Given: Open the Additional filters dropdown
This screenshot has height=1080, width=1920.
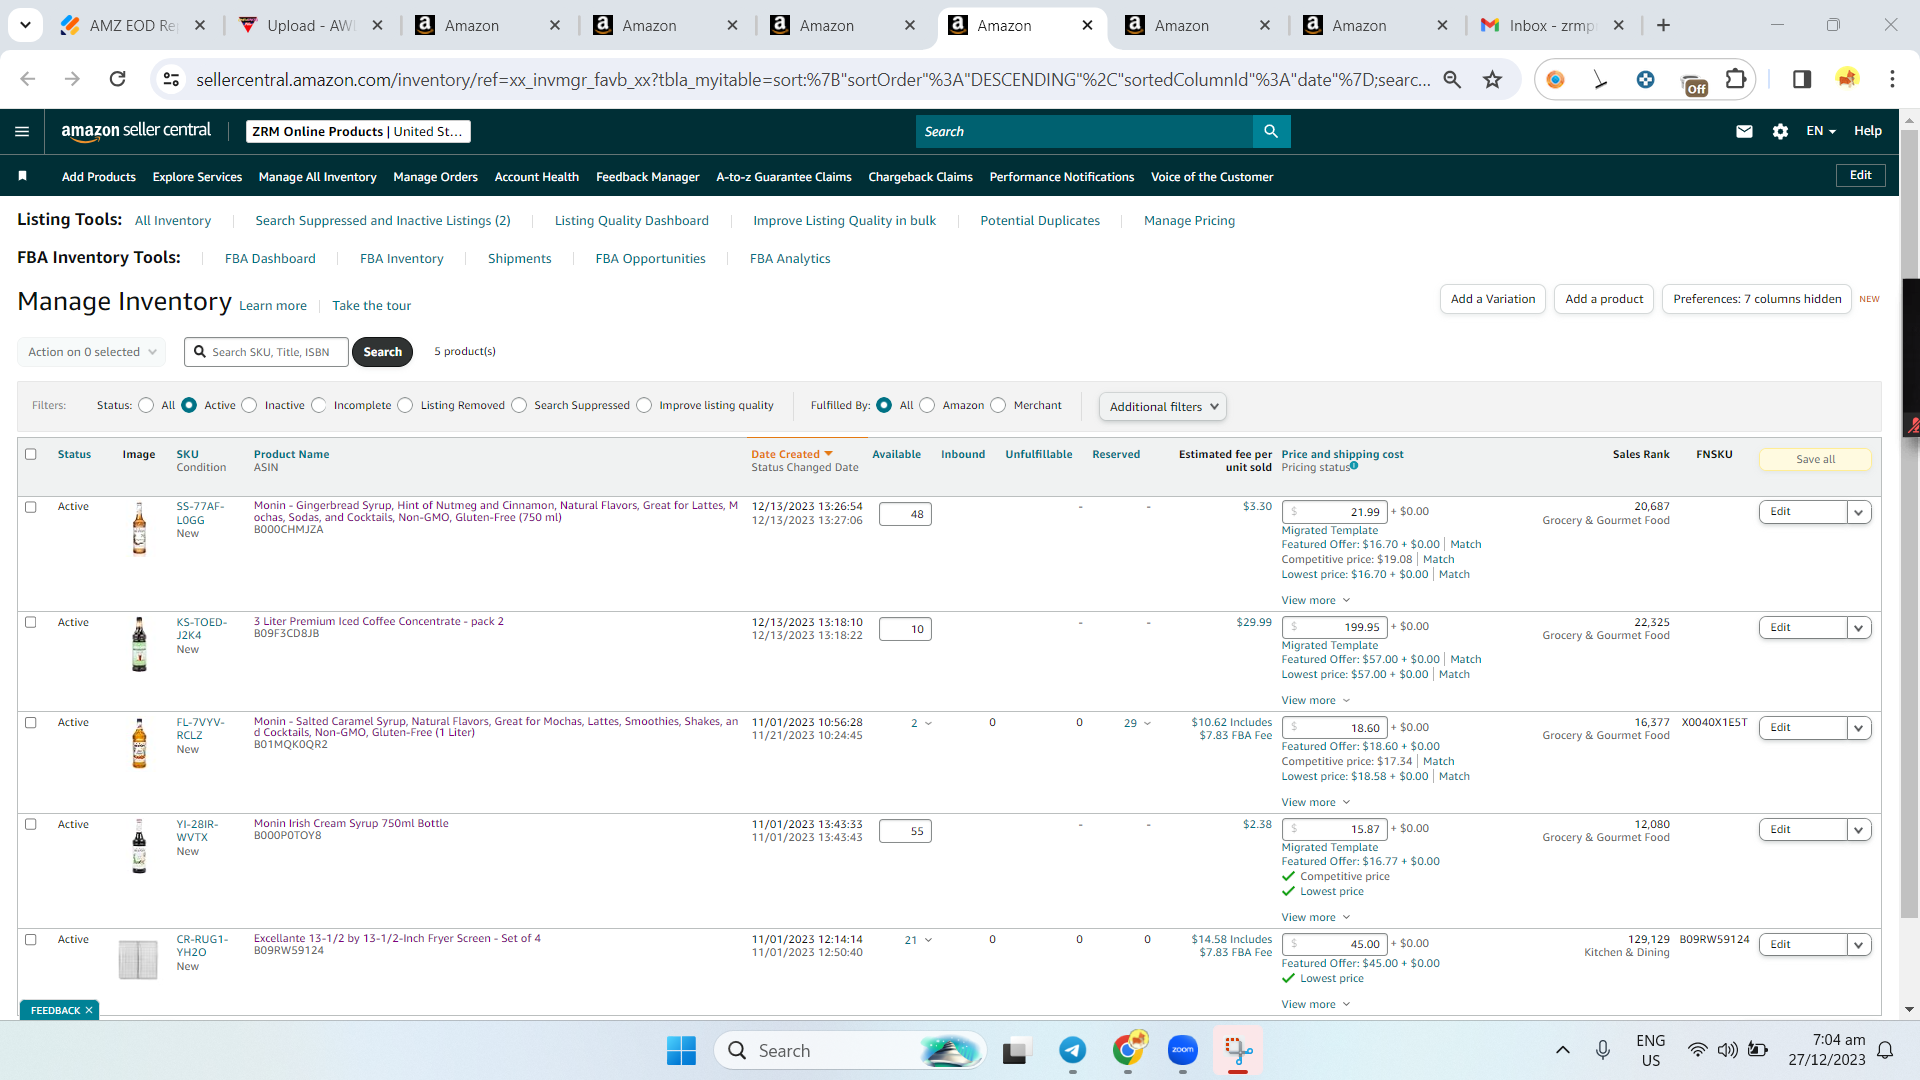Looking at the screenshot, I should coord(1162,406).
